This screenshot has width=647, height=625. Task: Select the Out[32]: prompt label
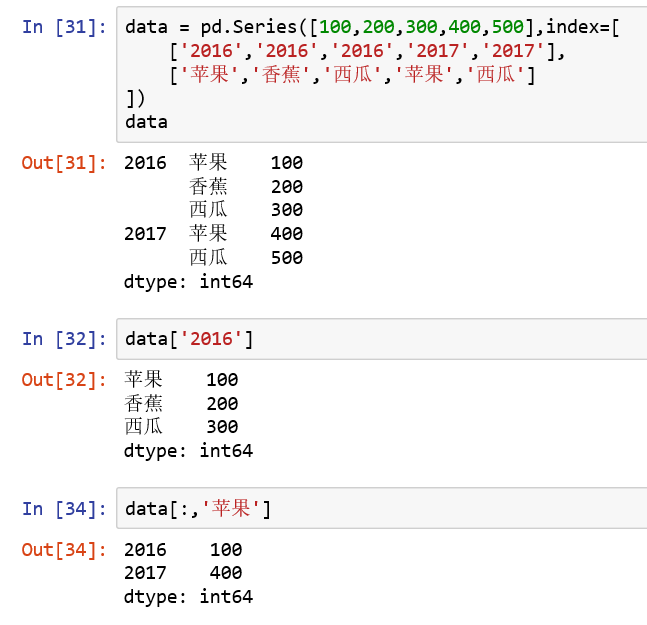64,380
